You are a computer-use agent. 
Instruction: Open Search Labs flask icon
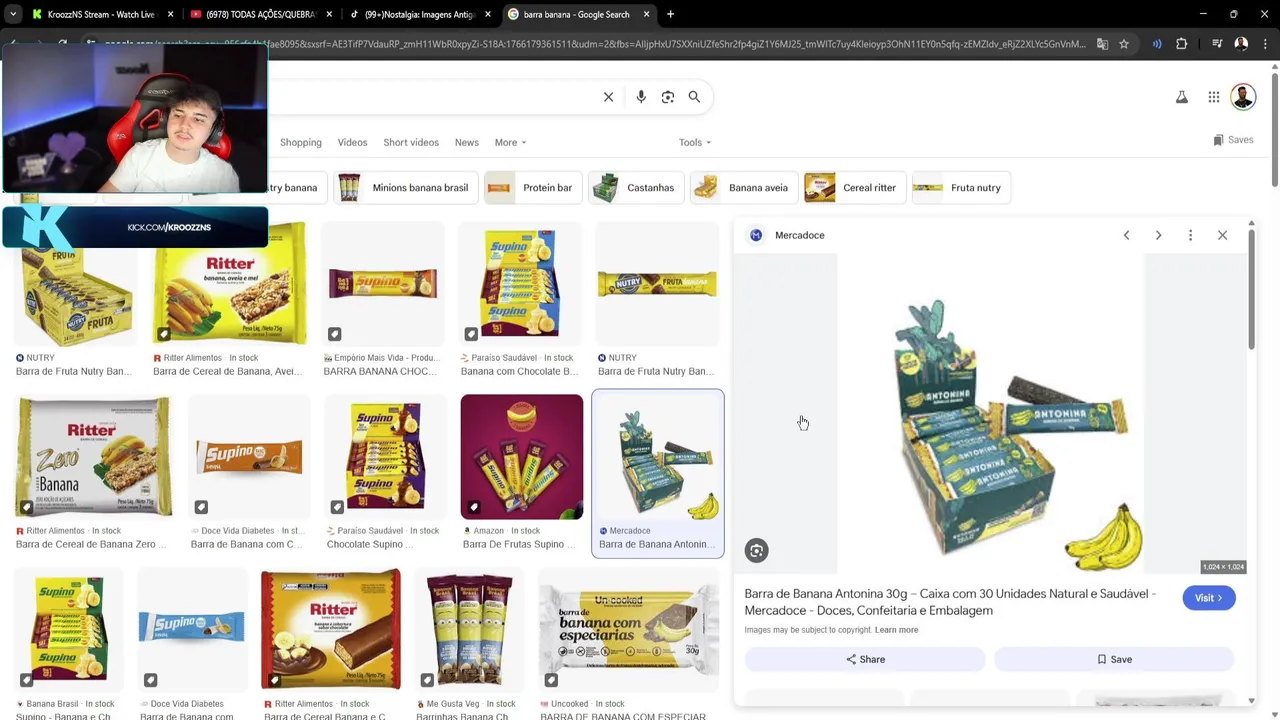(1182, 97)
